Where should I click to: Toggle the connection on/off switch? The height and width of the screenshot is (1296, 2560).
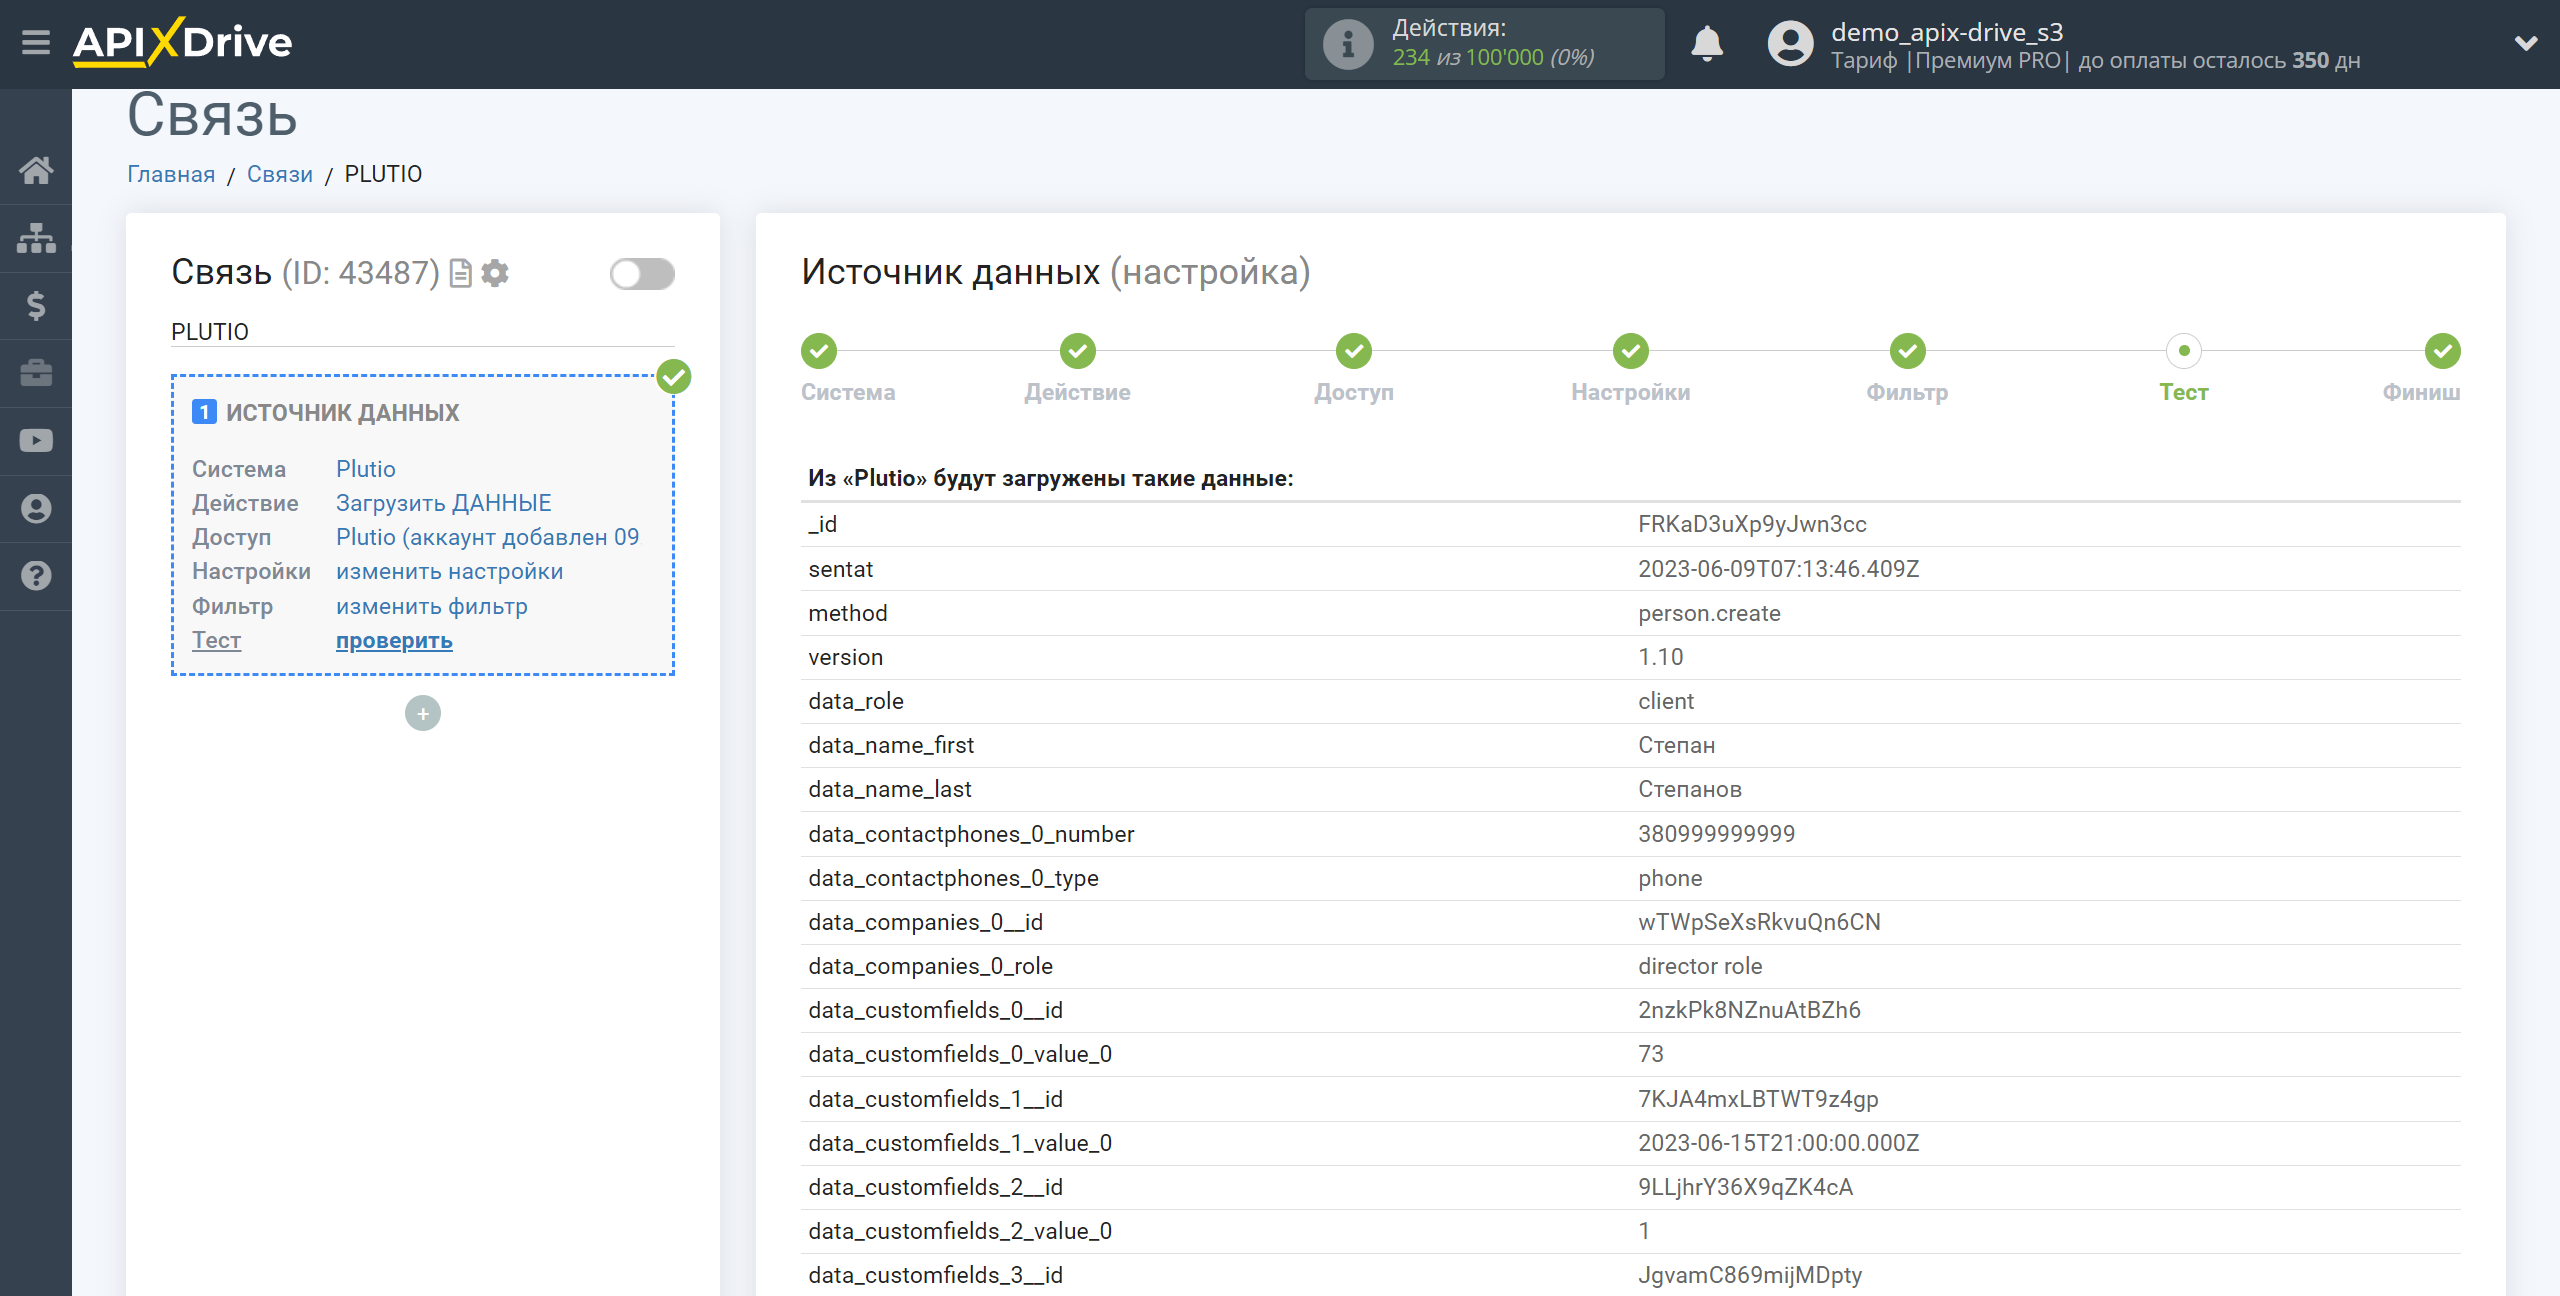(642, 273)
